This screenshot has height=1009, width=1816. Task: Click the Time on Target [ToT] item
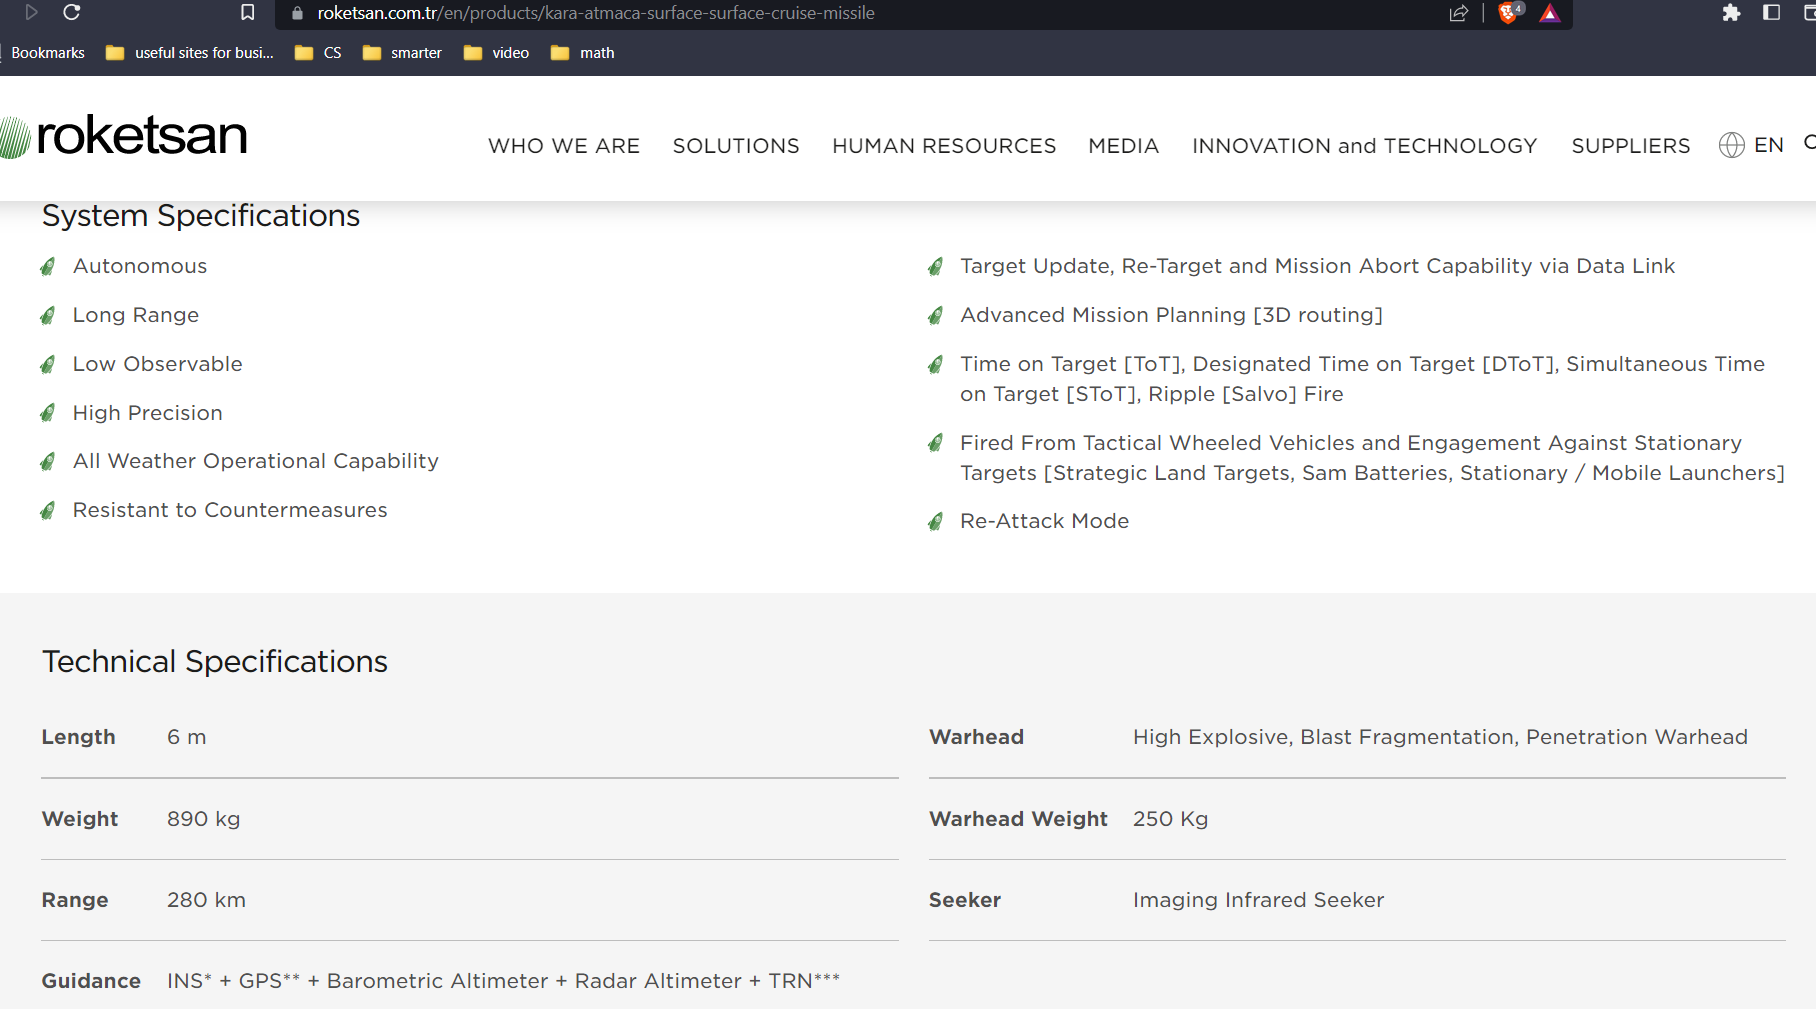click(1362, 379)
